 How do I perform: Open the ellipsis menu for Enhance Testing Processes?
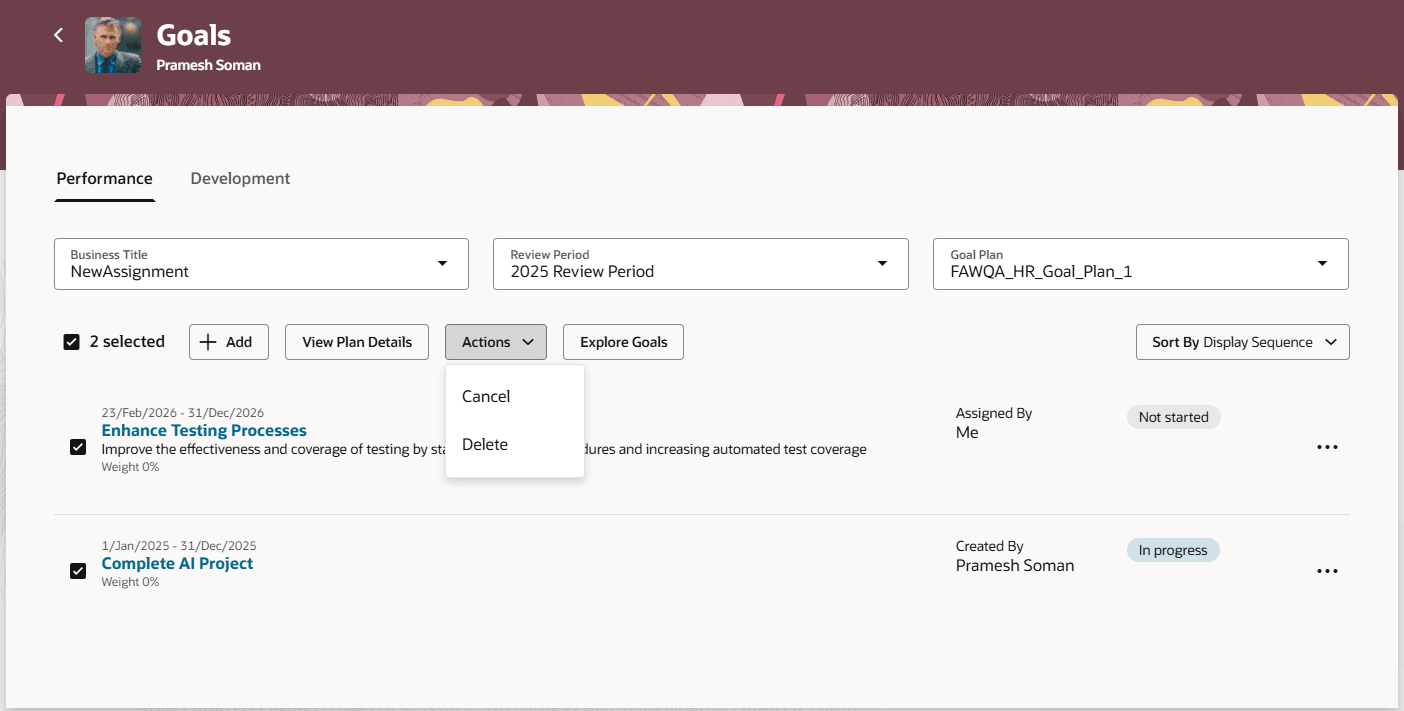(x=1327, y=447)
